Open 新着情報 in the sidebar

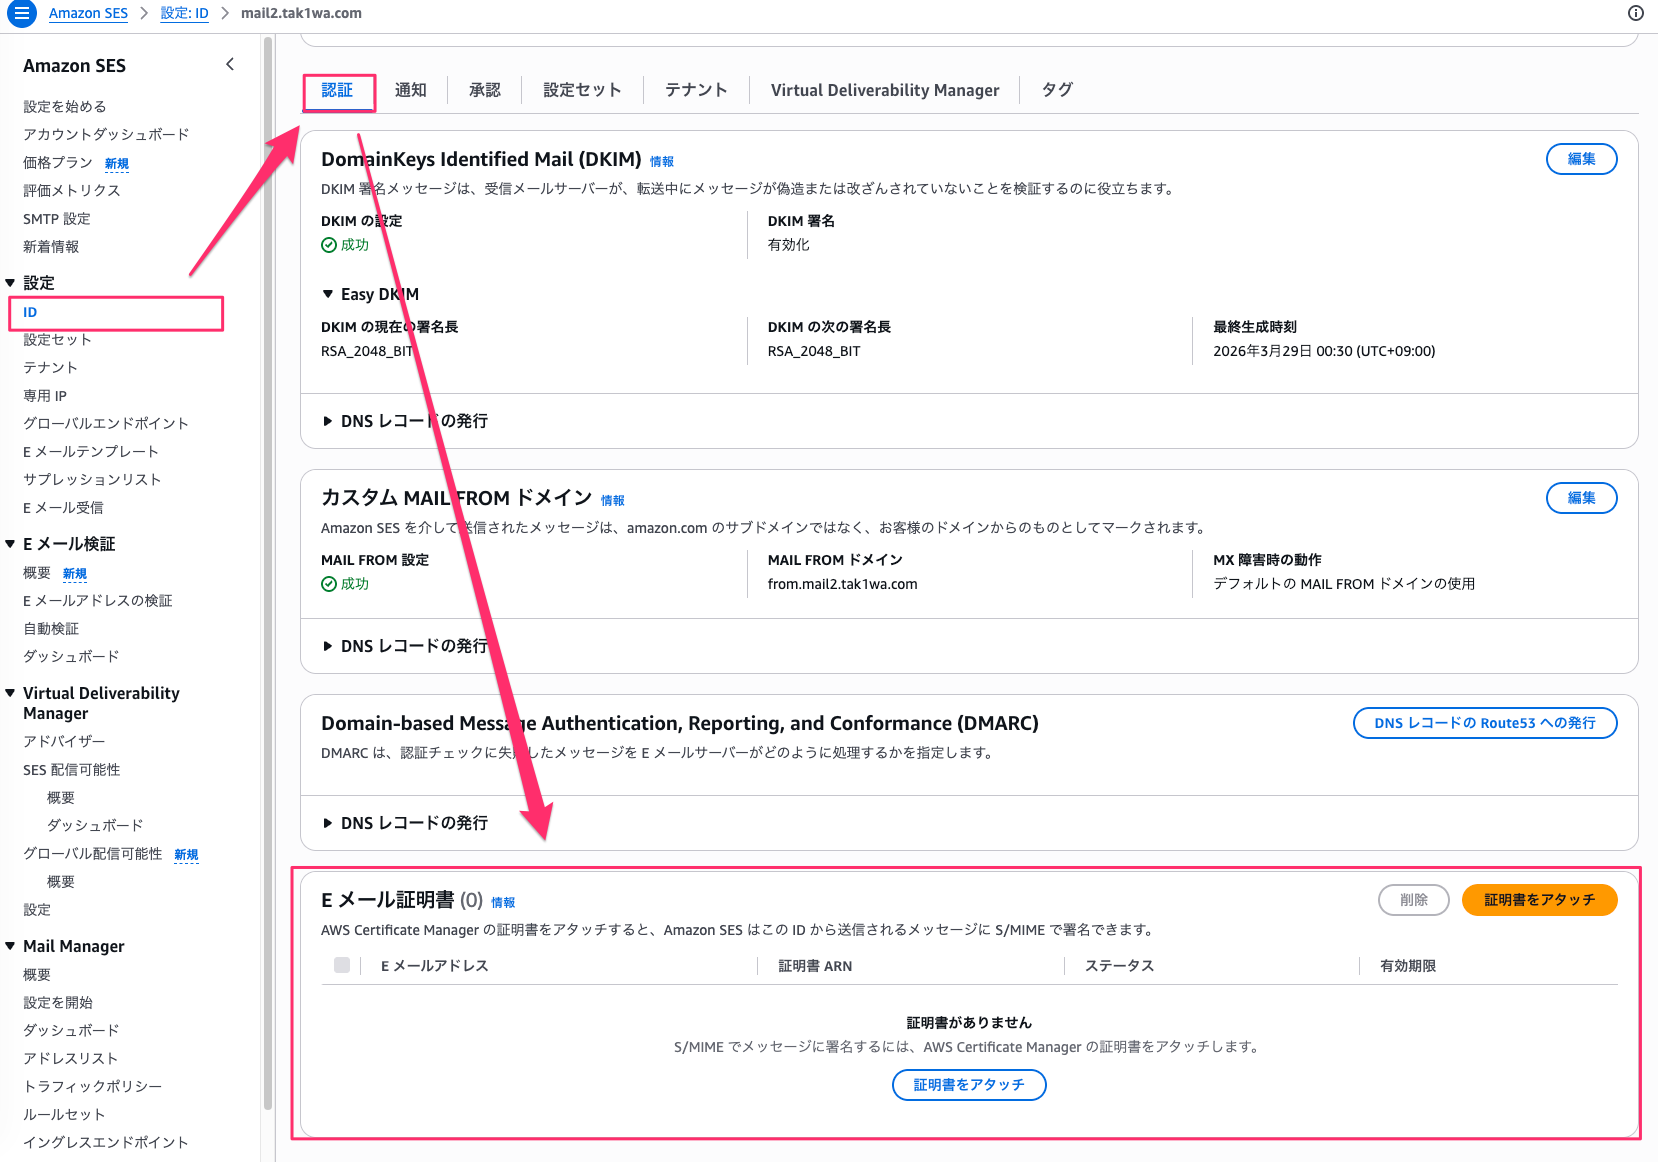tap(51, 246)
